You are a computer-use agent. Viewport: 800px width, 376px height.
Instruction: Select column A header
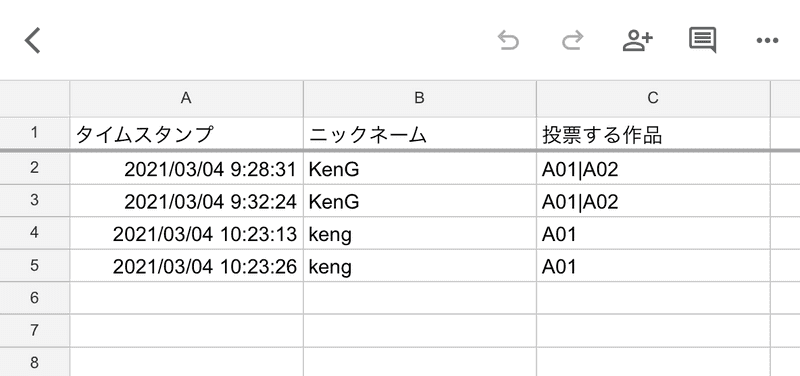point(186,98)
